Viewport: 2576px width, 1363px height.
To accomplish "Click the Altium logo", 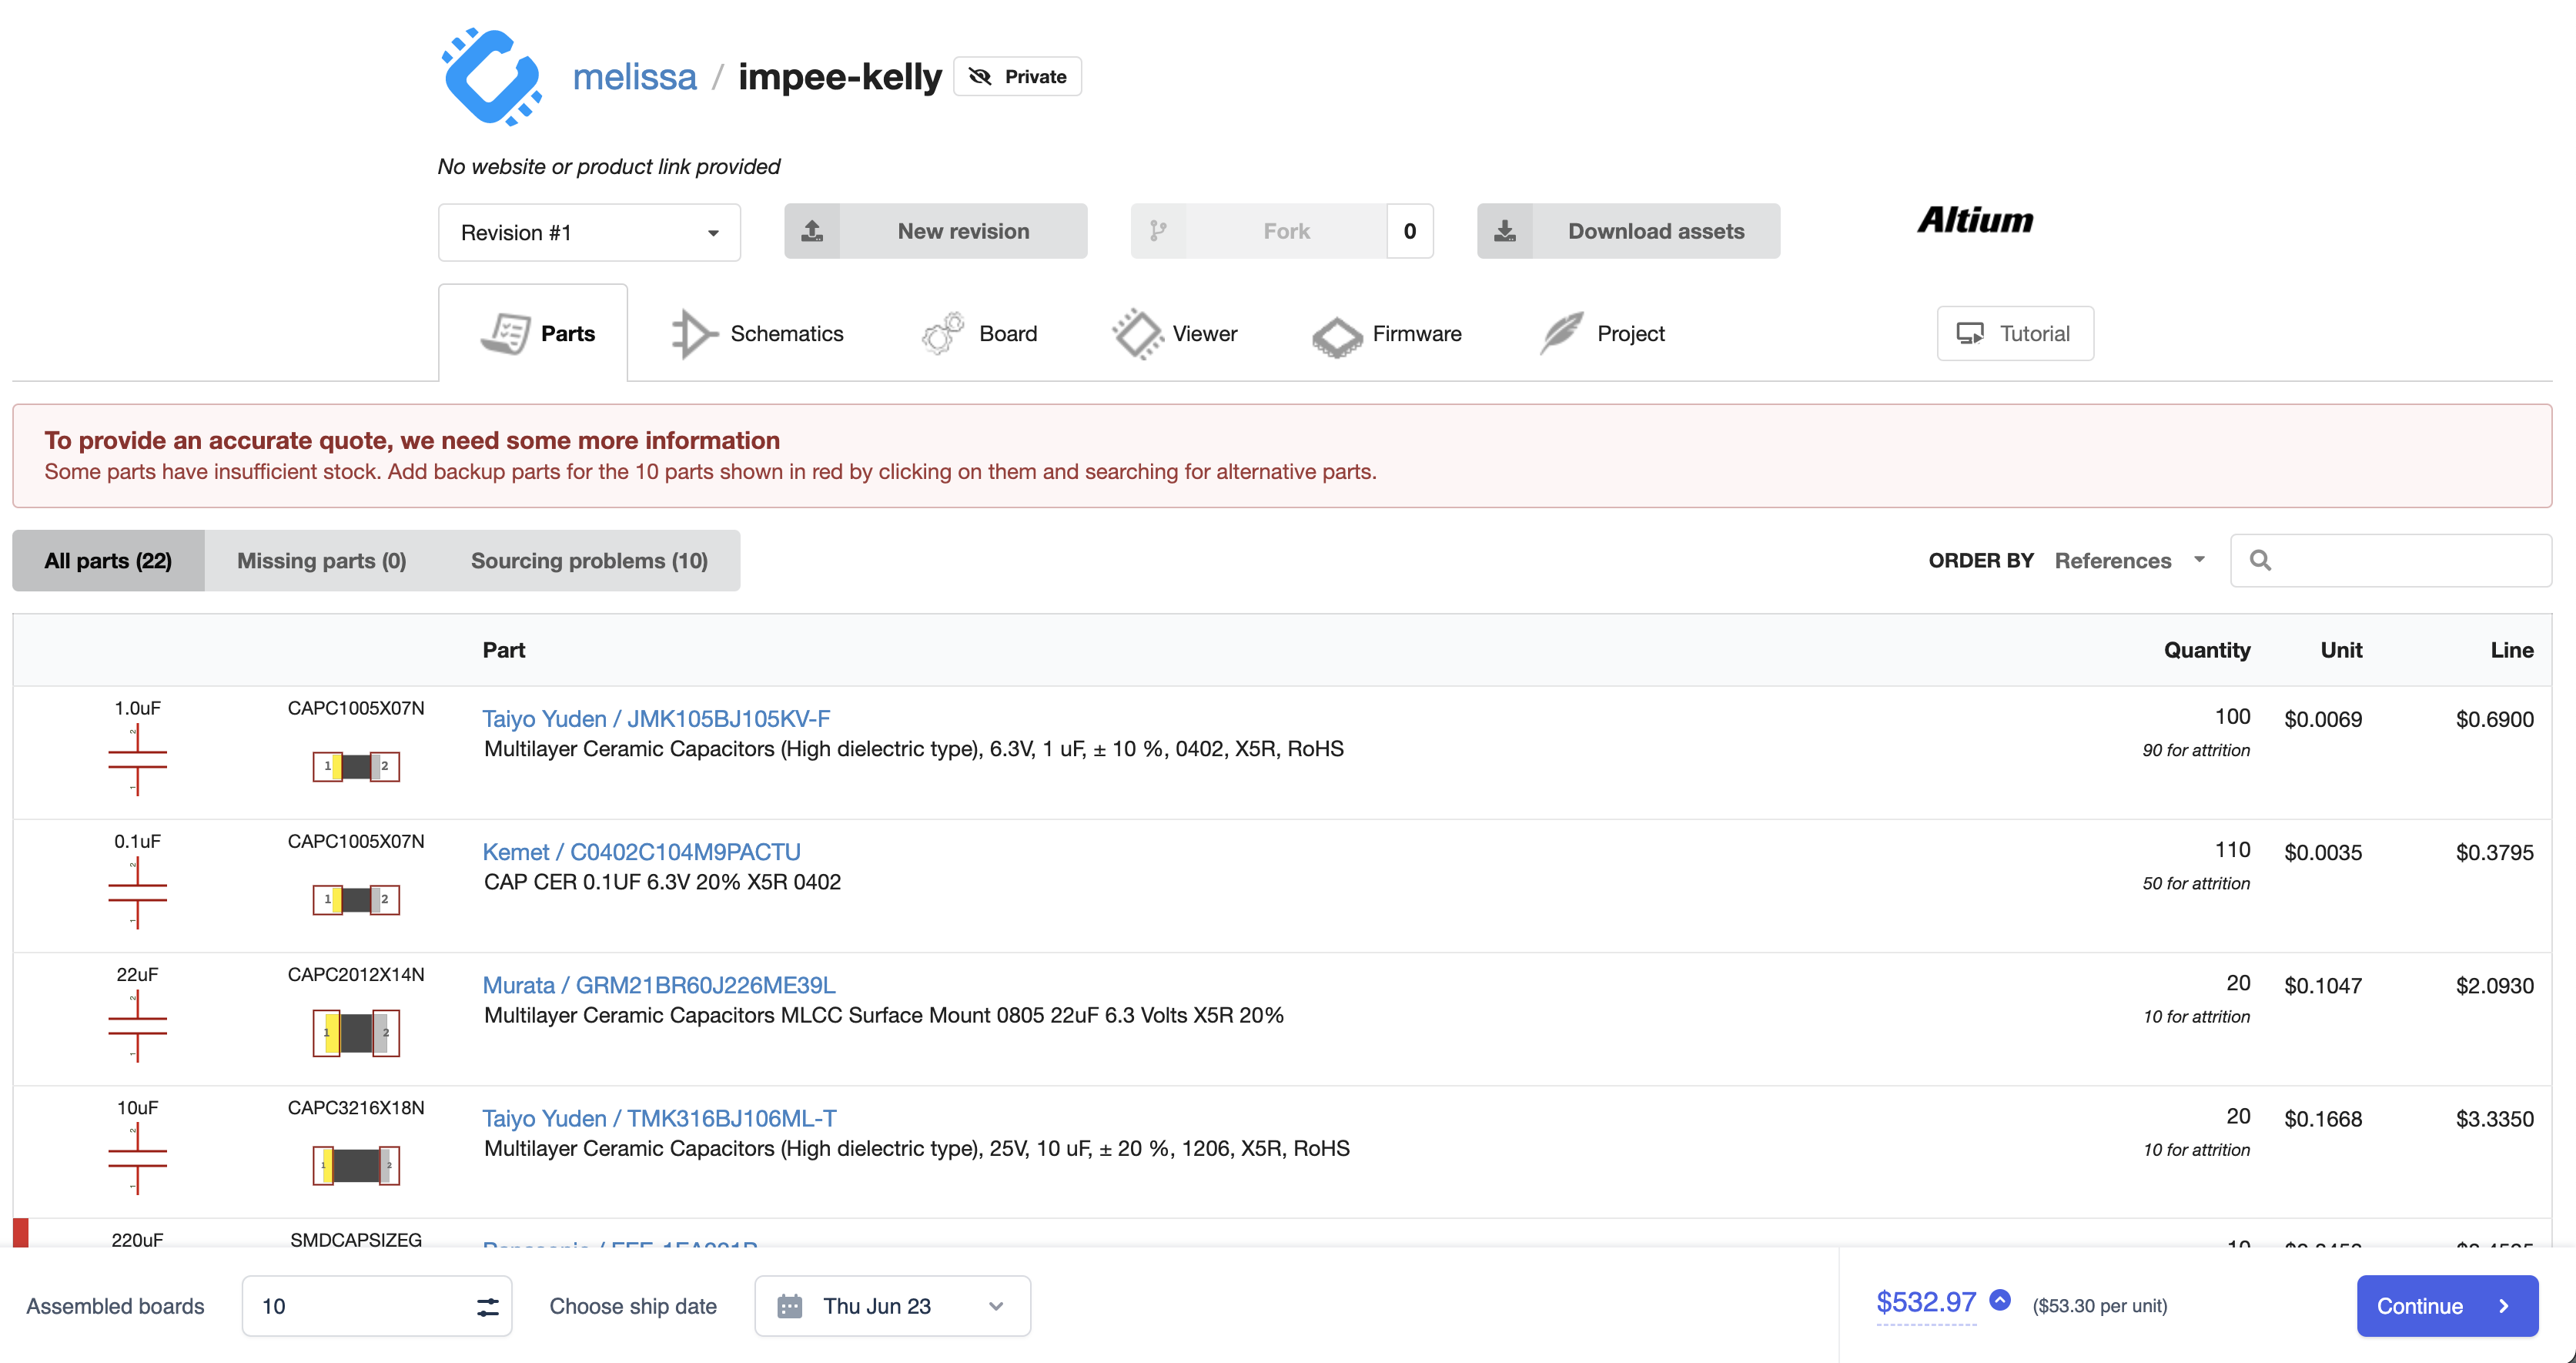I will (1975, 220).
